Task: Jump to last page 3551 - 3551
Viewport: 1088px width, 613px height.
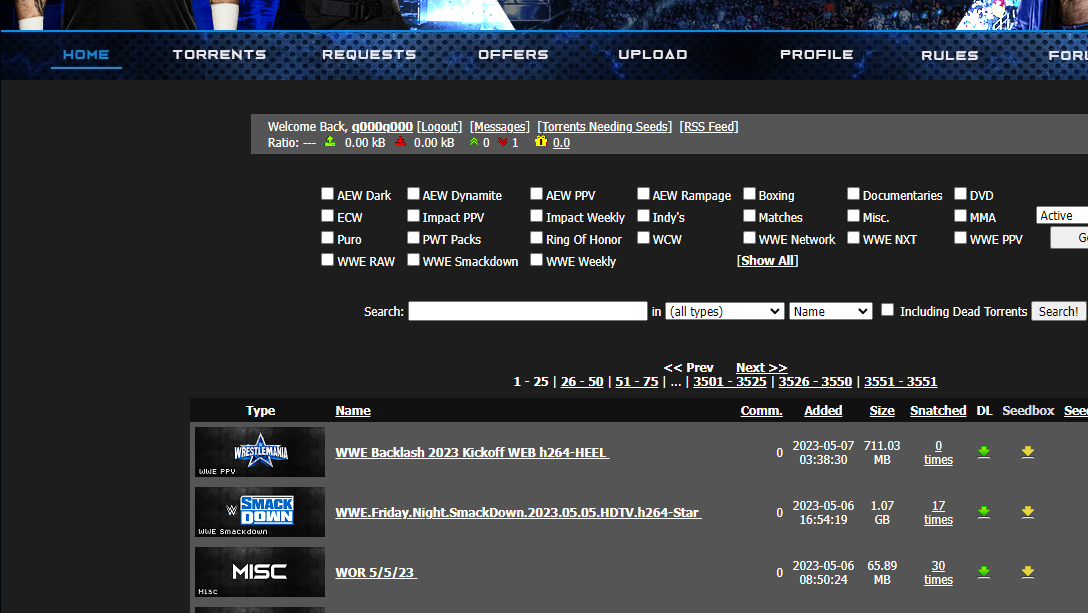Action: pos(901,381)
